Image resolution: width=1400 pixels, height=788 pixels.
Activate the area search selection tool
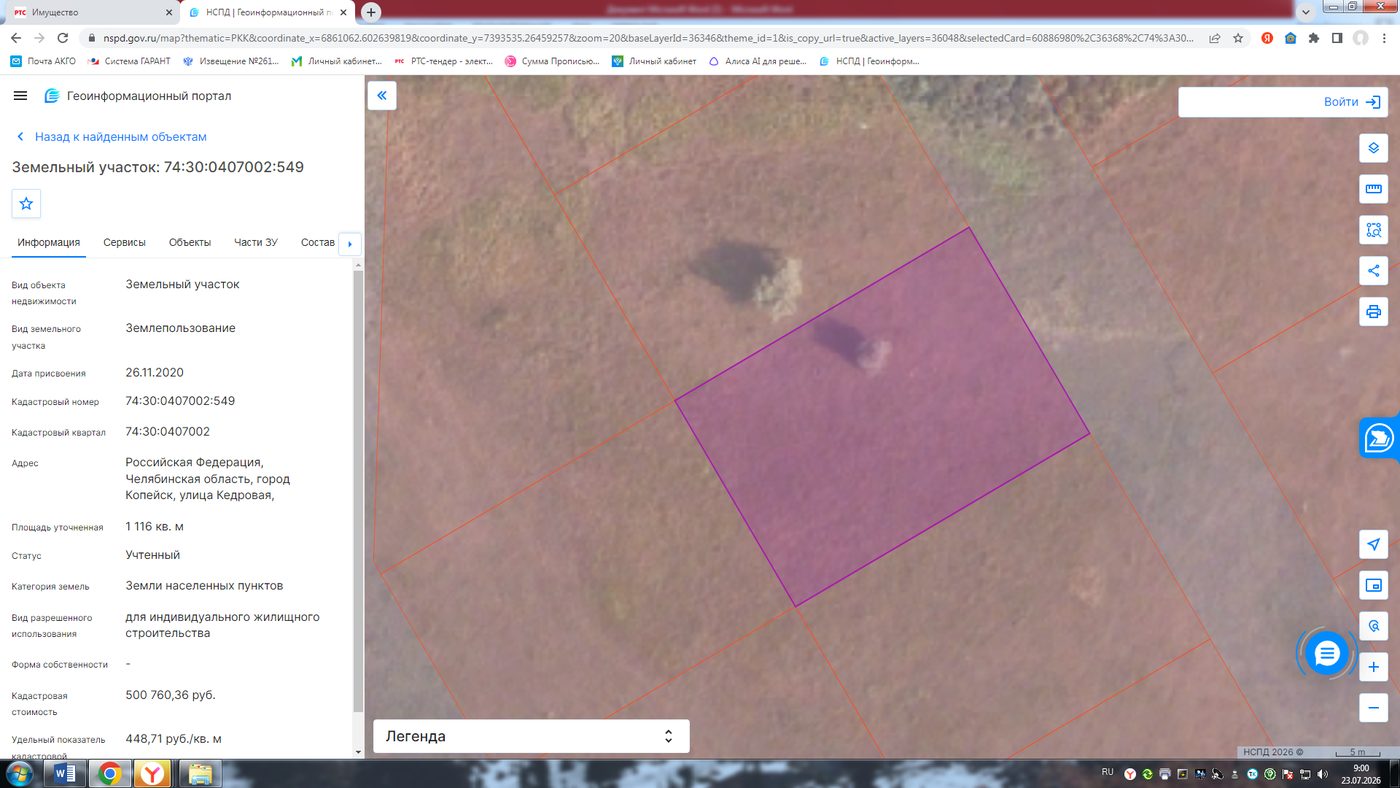click(1373, 230)
